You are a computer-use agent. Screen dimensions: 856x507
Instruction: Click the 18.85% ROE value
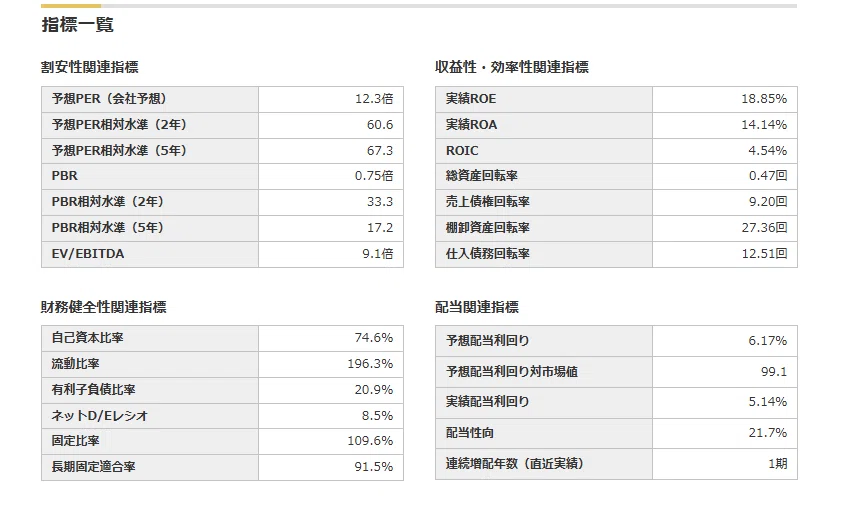(764, 99)
